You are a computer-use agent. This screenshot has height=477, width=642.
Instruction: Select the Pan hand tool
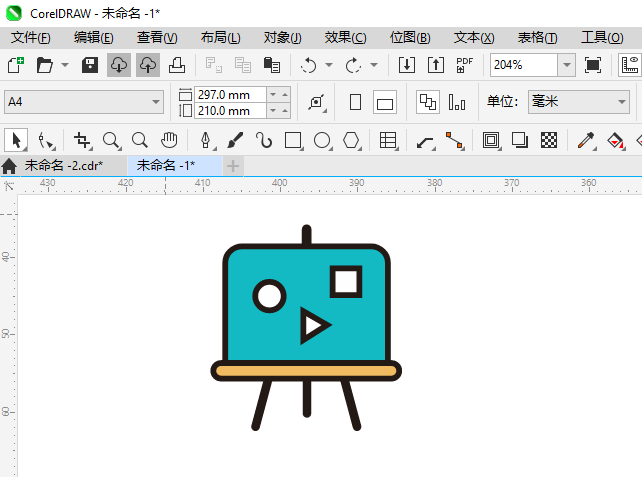pyautogui.click(x=169, y=140)
